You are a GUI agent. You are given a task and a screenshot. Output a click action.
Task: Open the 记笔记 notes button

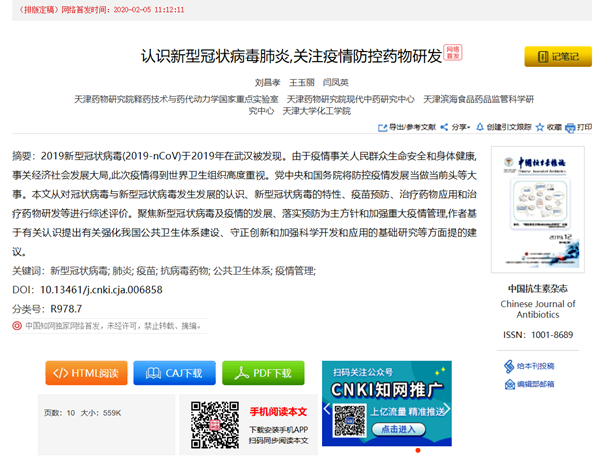[555, 57]
